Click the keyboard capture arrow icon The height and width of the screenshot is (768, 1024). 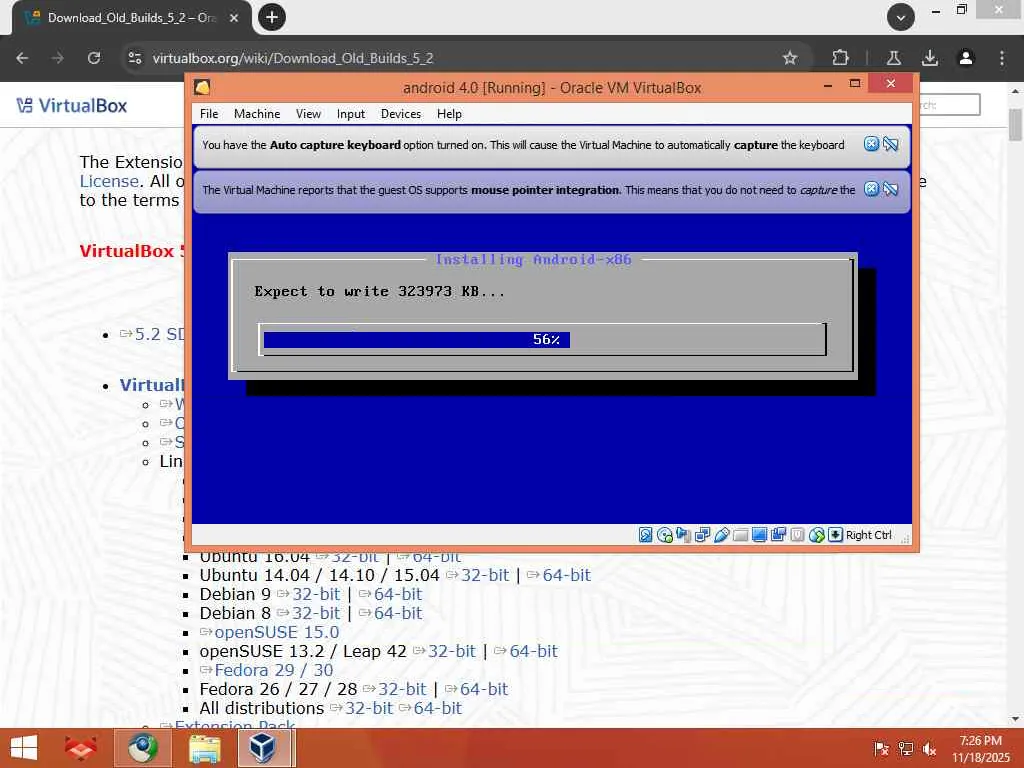point(835,535)
